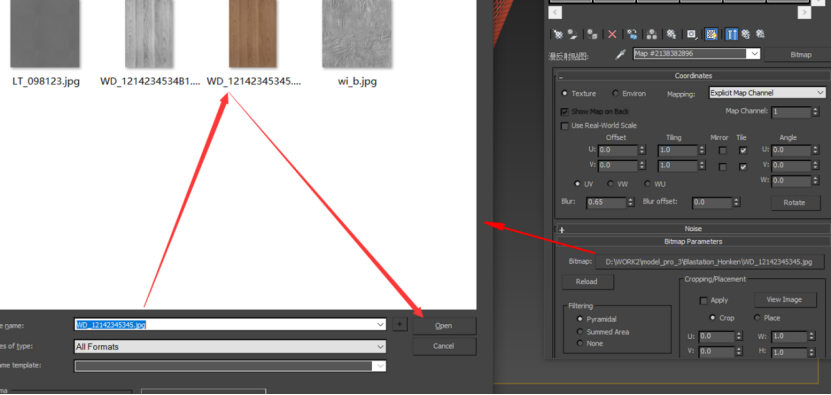831x395 pixels.
Task: Toggle the Show Map on Back checkbox
Action: click(x=564, y=112)
